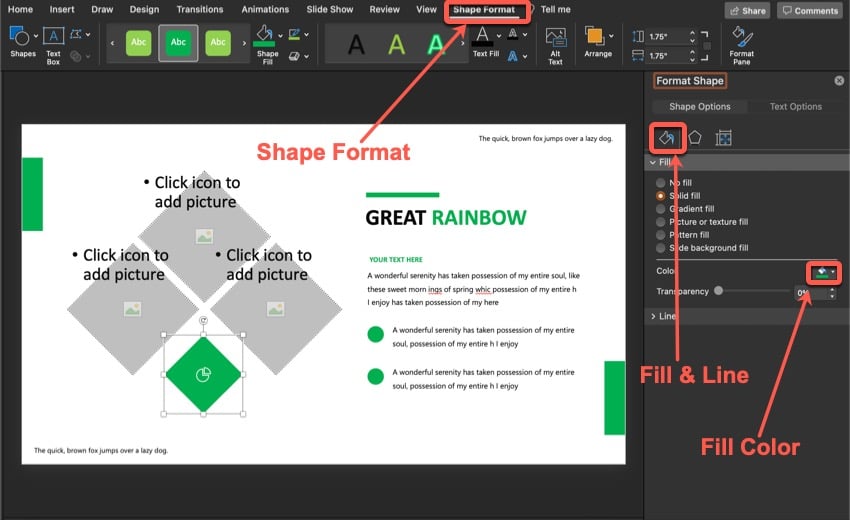Switch to the Transitions tab
Image resolution: width=850 pixels, height=520 pixels.
[200, 10]
